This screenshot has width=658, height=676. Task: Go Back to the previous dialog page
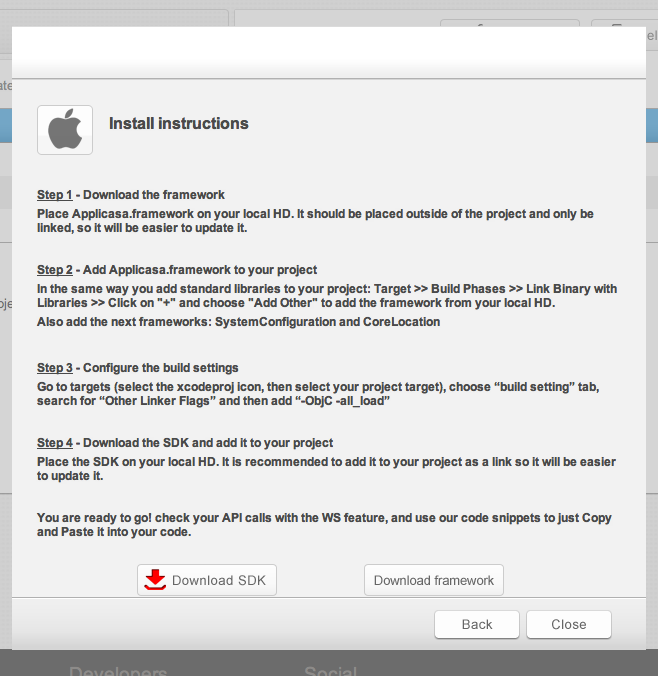pyautogui.click(x=477, y=624)
